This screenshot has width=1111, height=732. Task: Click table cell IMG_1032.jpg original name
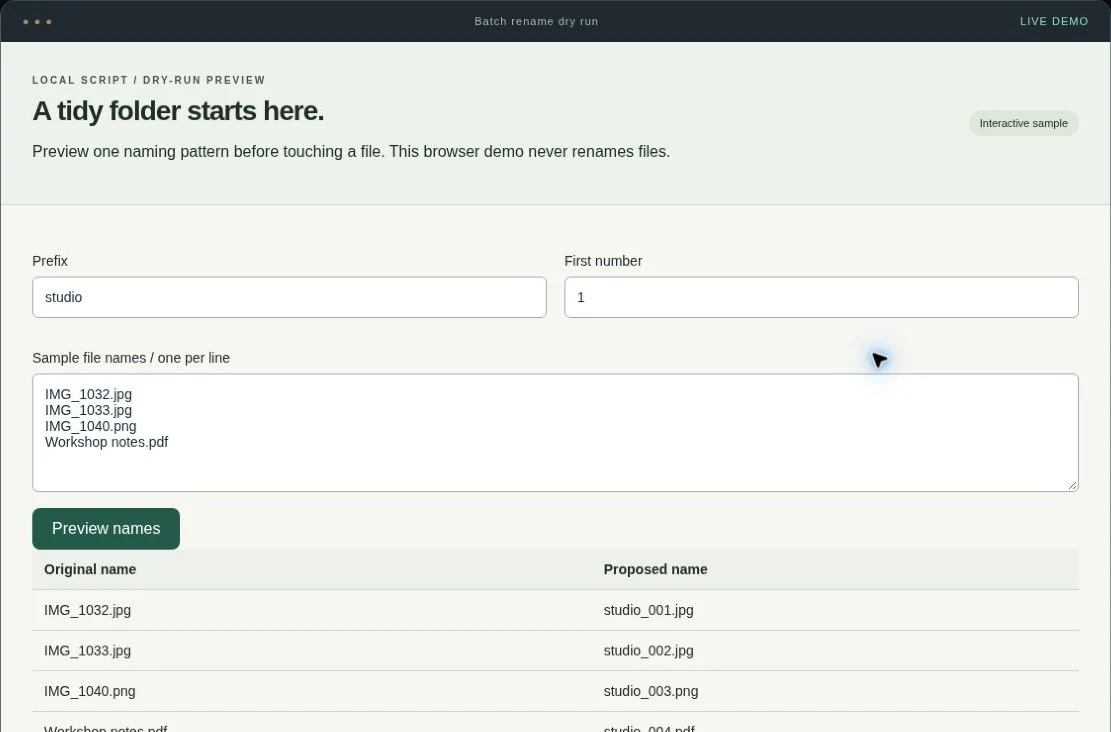[x=87, y=610]
